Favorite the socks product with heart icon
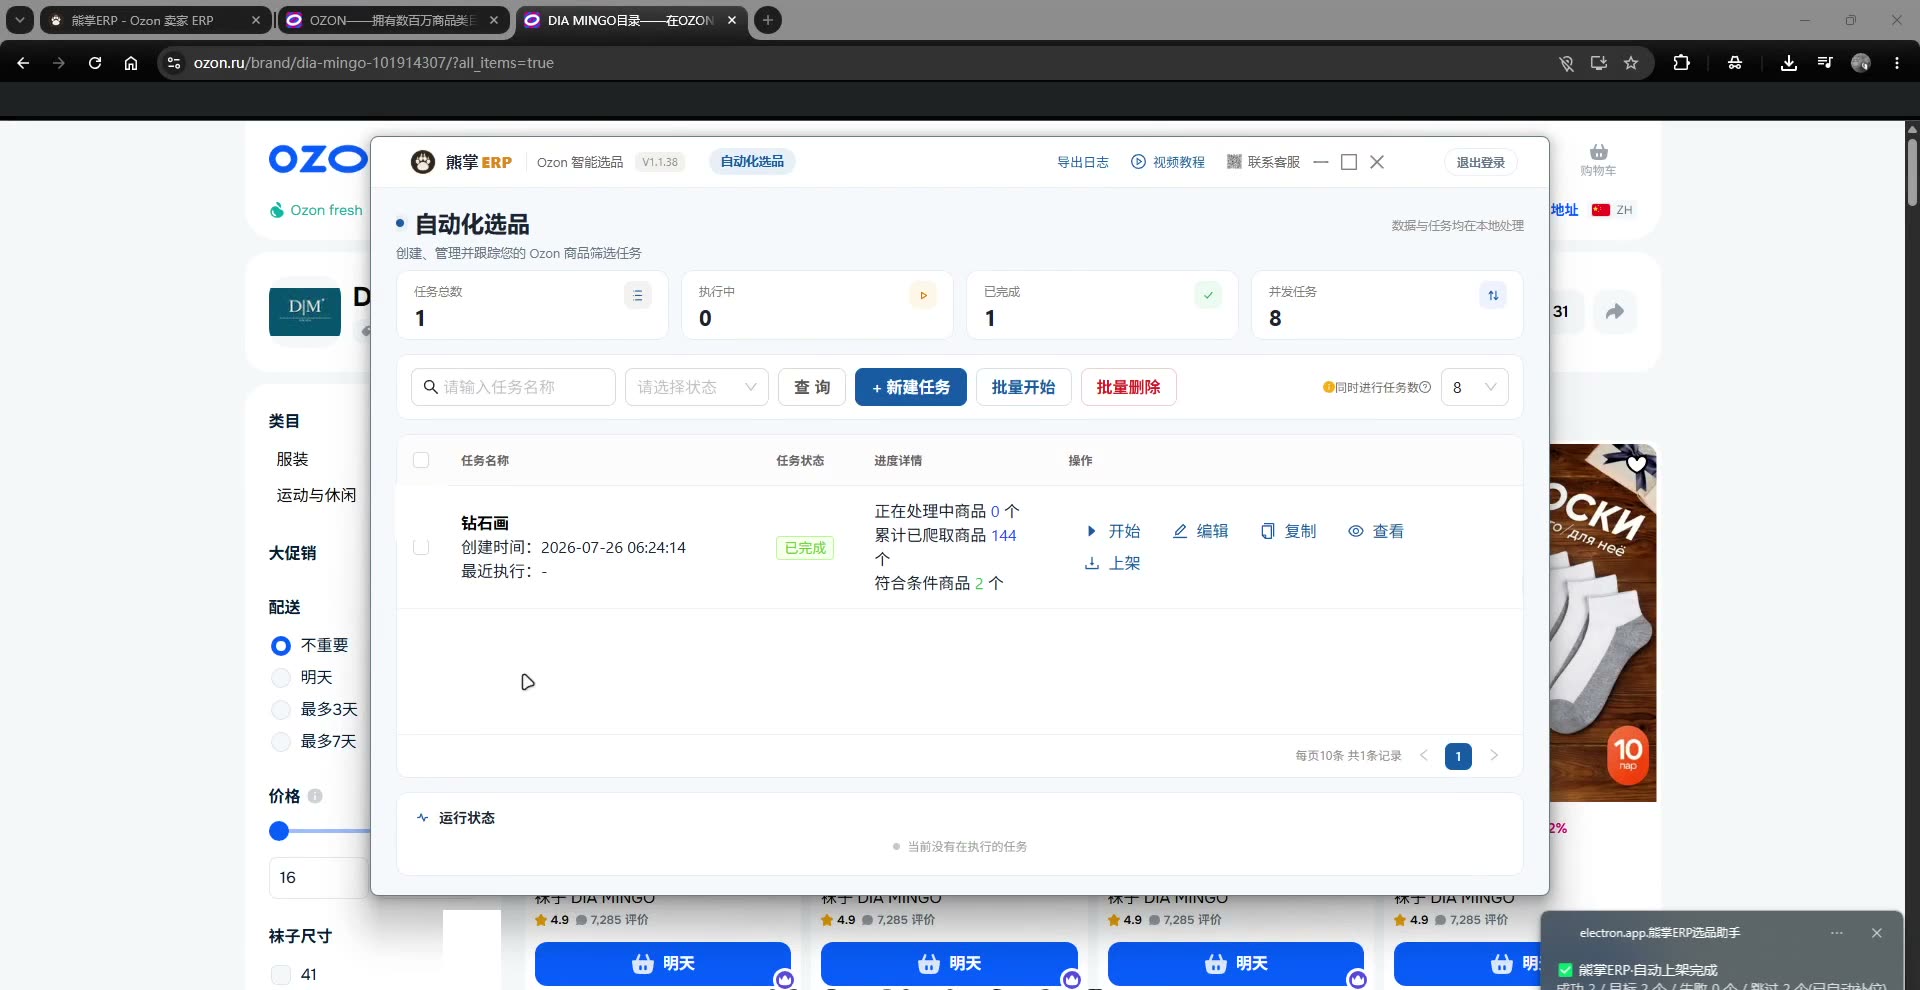 point(1636,464)
